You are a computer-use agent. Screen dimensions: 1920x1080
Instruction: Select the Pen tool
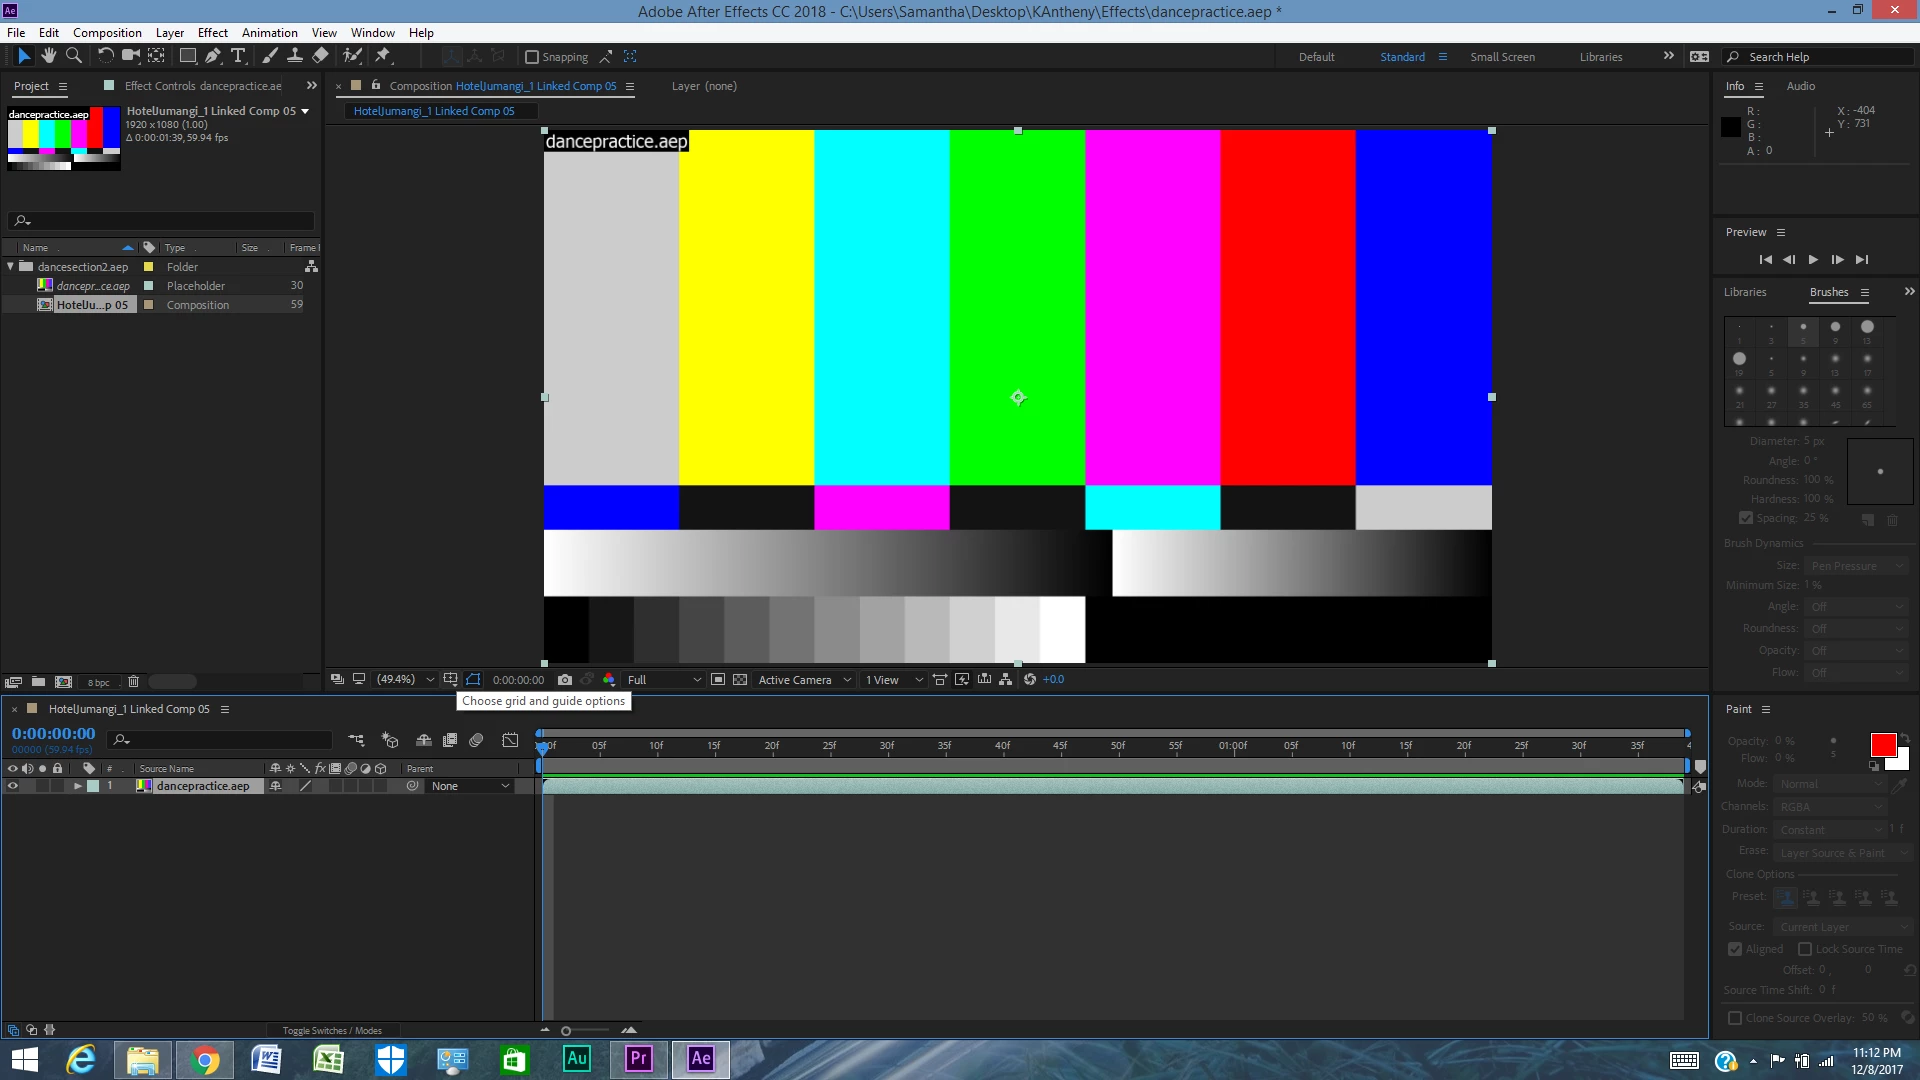click(212, 56)
